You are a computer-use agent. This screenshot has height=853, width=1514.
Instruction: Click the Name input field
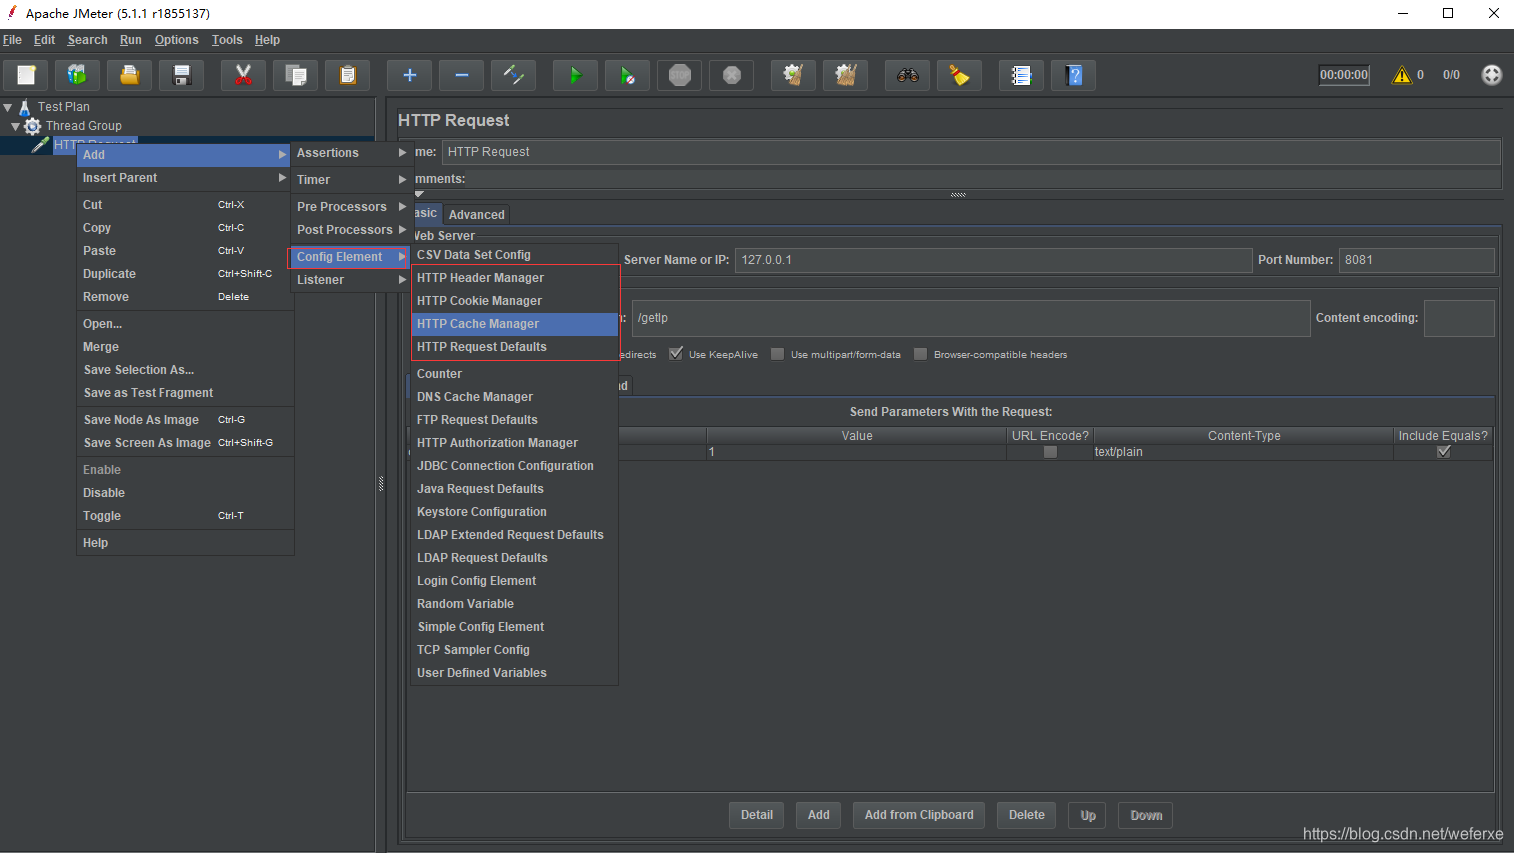tap(971, 152)
